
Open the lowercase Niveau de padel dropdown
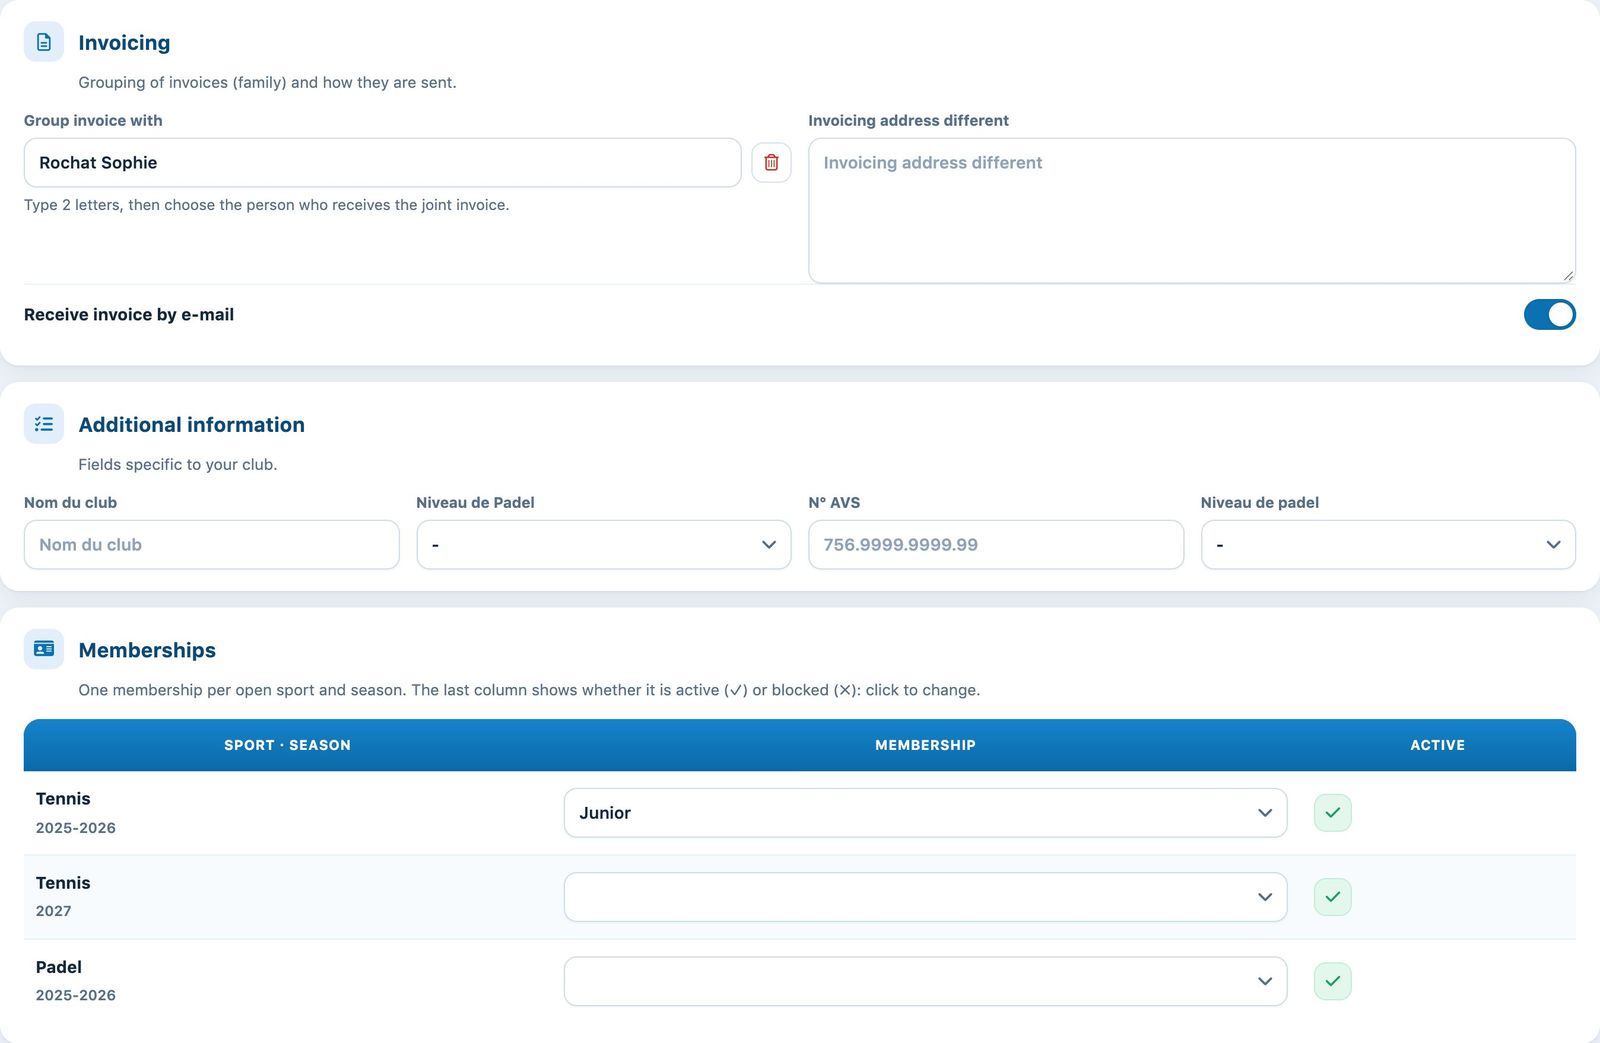click(x=1388, y=544)
